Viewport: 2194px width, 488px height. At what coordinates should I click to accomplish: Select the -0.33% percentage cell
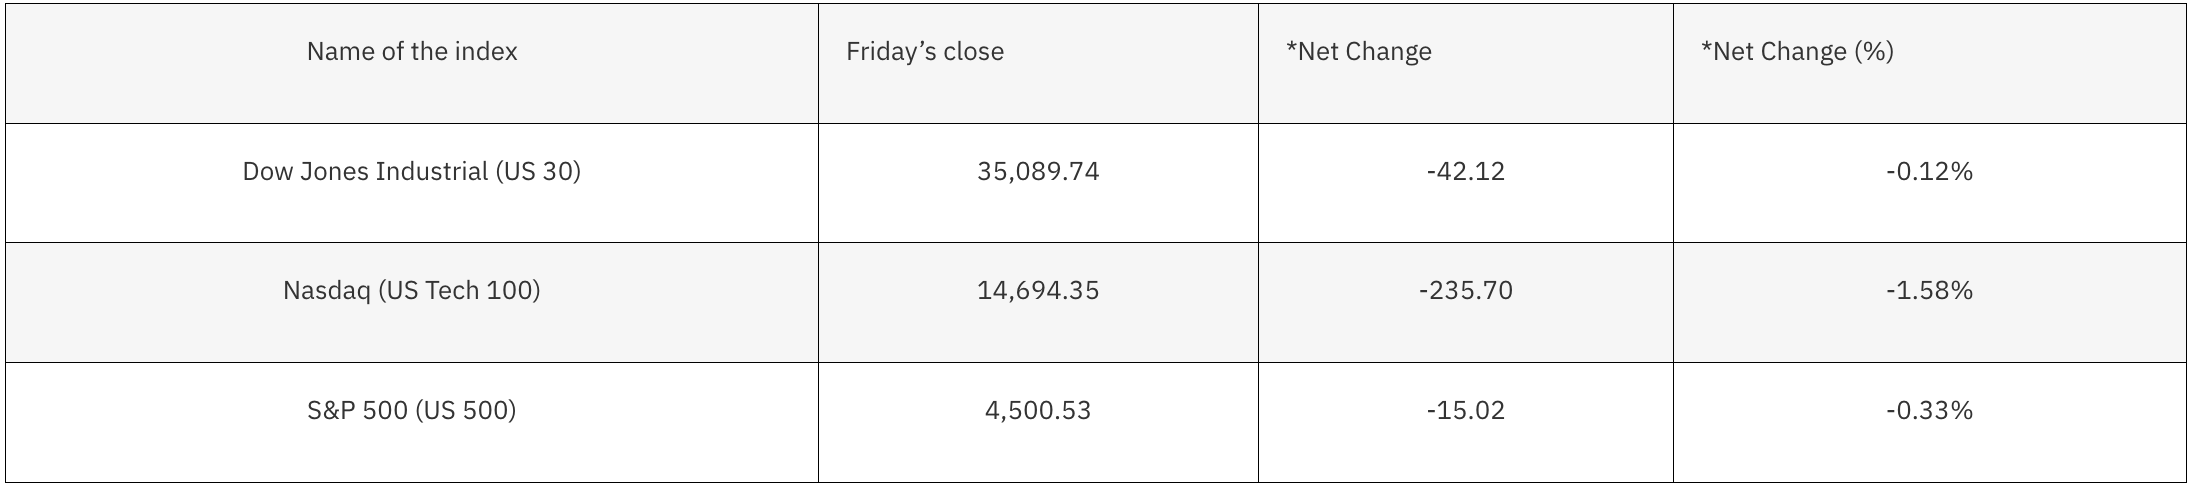pyautogui.click(x=1929, y=411)
